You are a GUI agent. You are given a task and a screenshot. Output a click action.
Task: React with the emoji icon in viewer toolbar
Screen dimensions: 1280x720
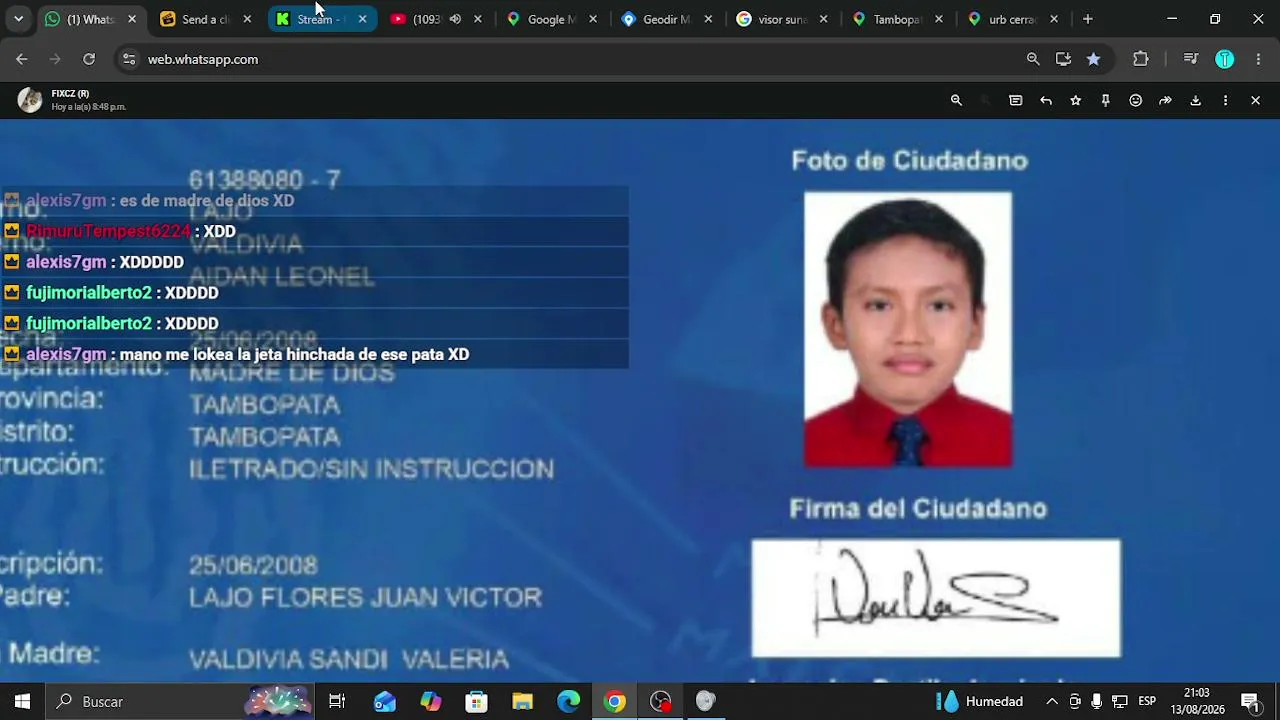pyautogui.click(x=1135, y=100)
